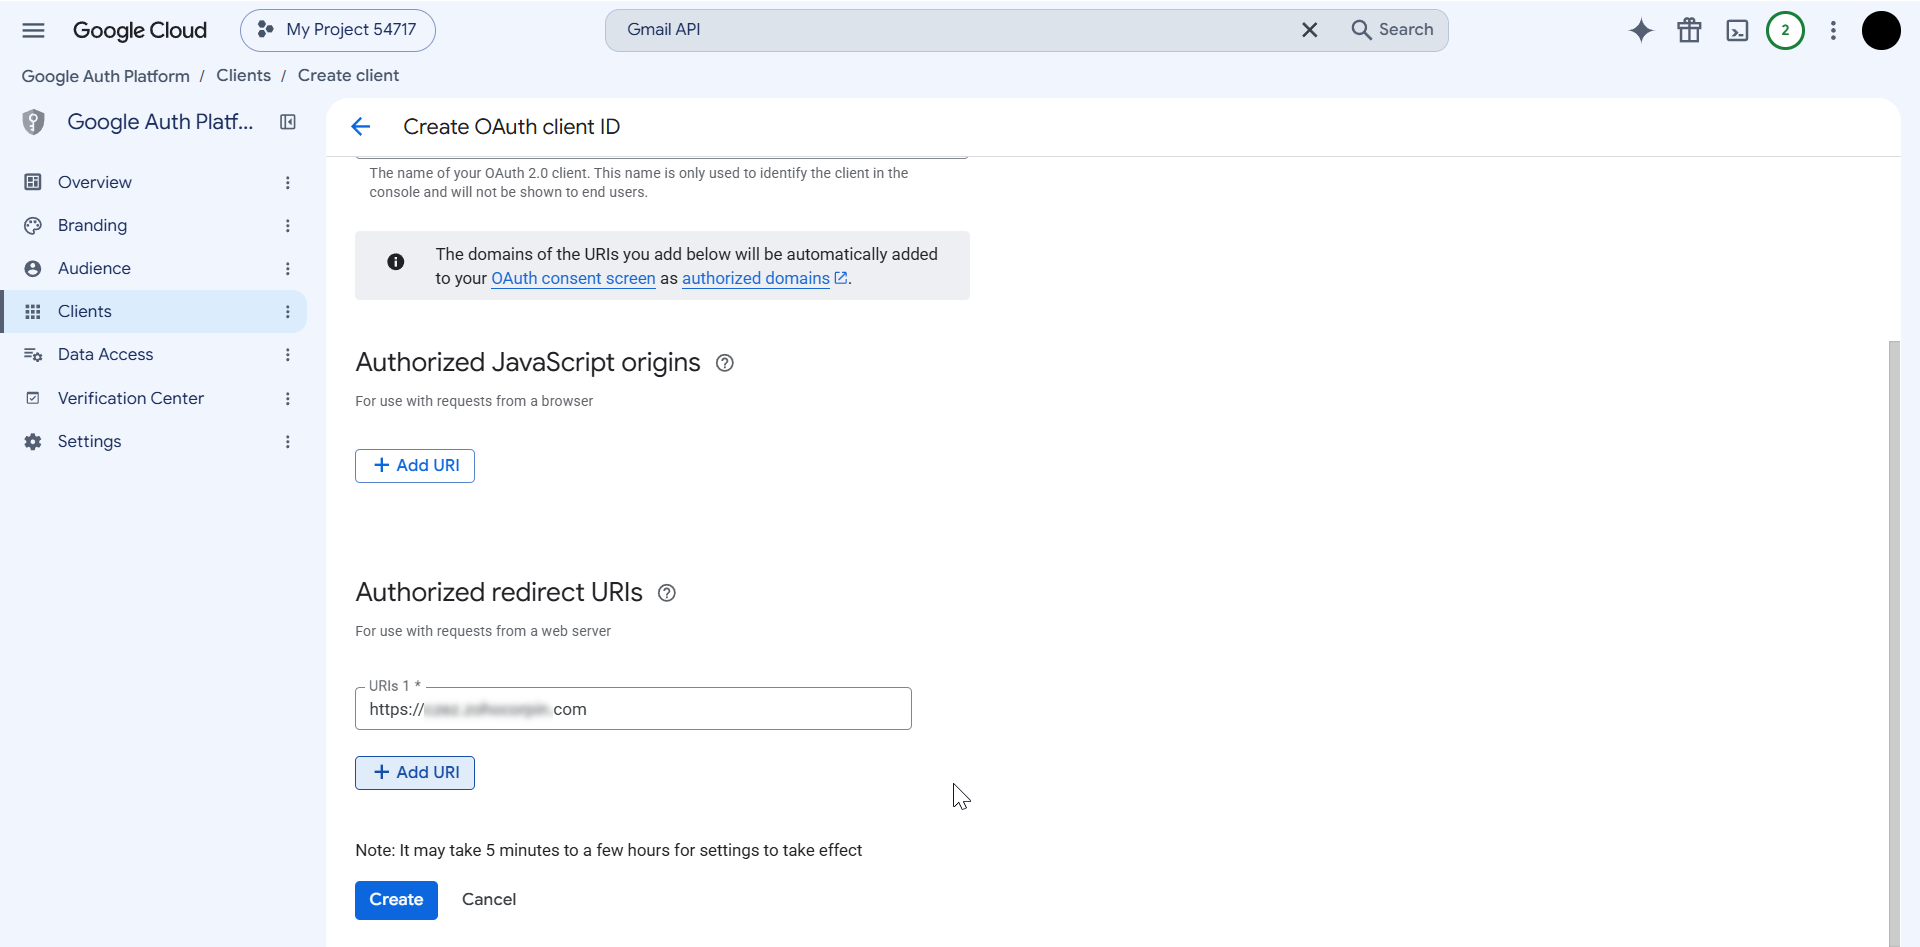Click the Search button in search bar

1392,30
